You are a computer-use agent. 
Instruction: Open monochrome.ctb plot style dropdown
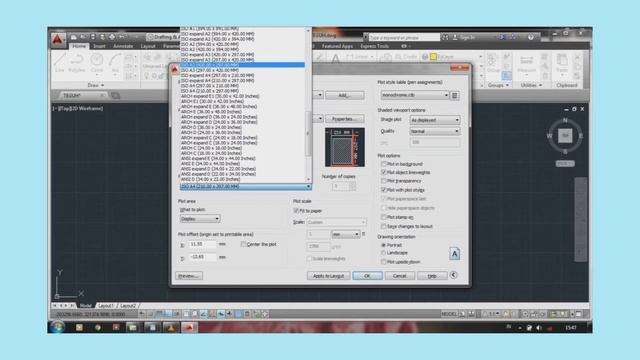pos(415,95)
